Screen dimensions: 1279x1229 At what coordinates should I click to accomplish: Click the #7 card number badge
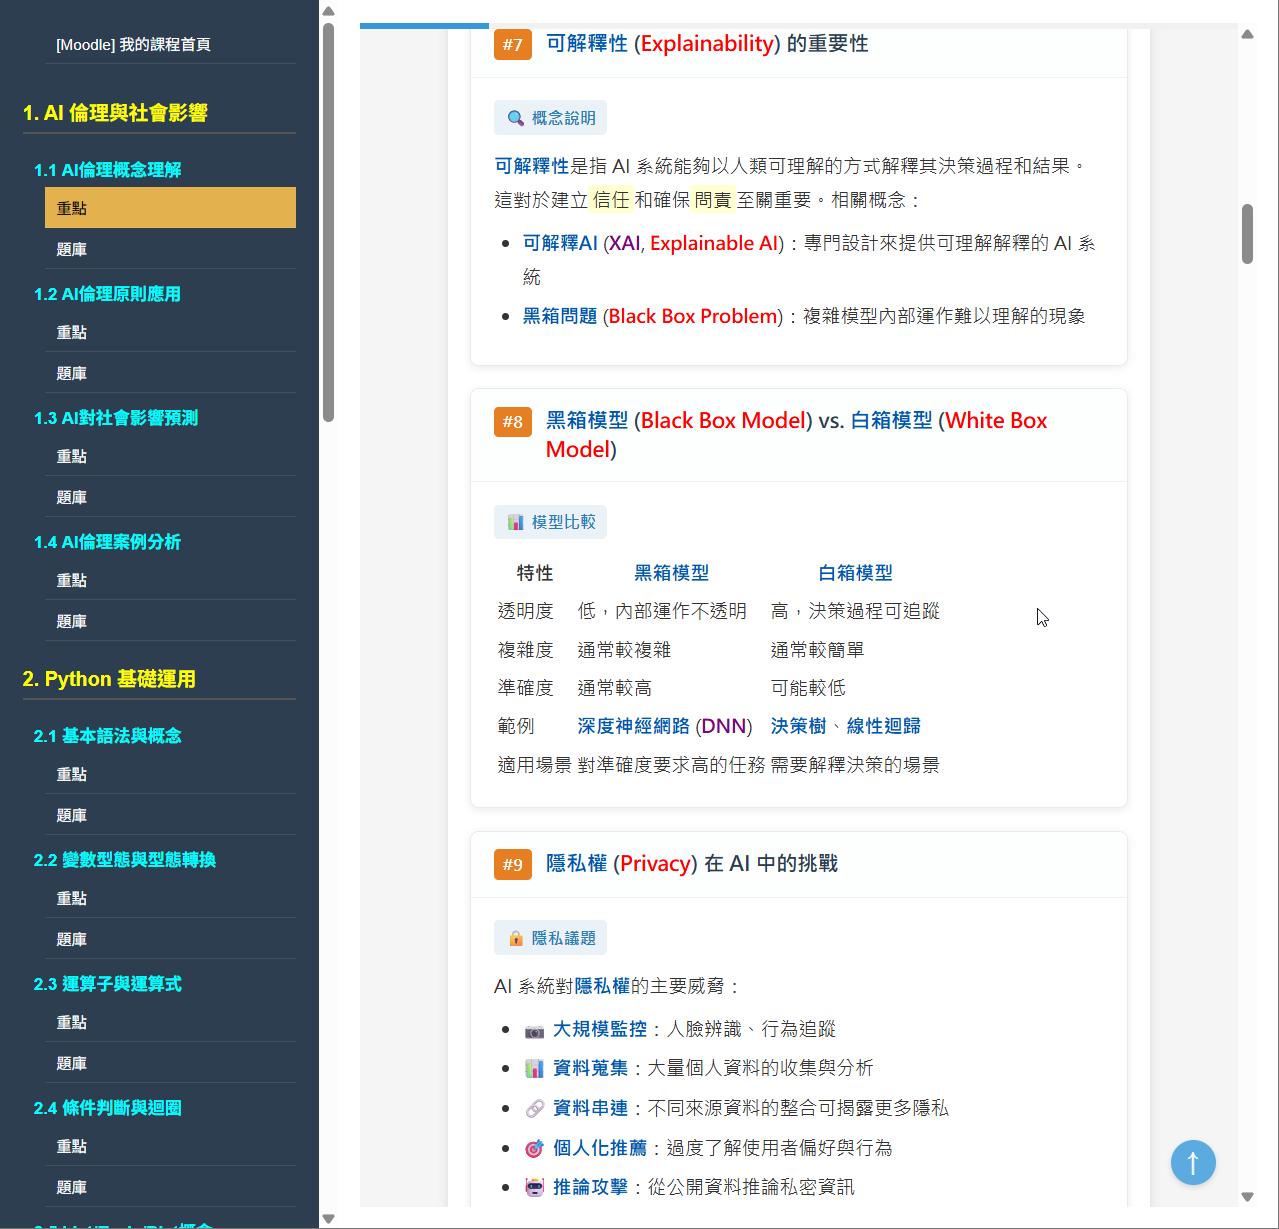[513, 44]
